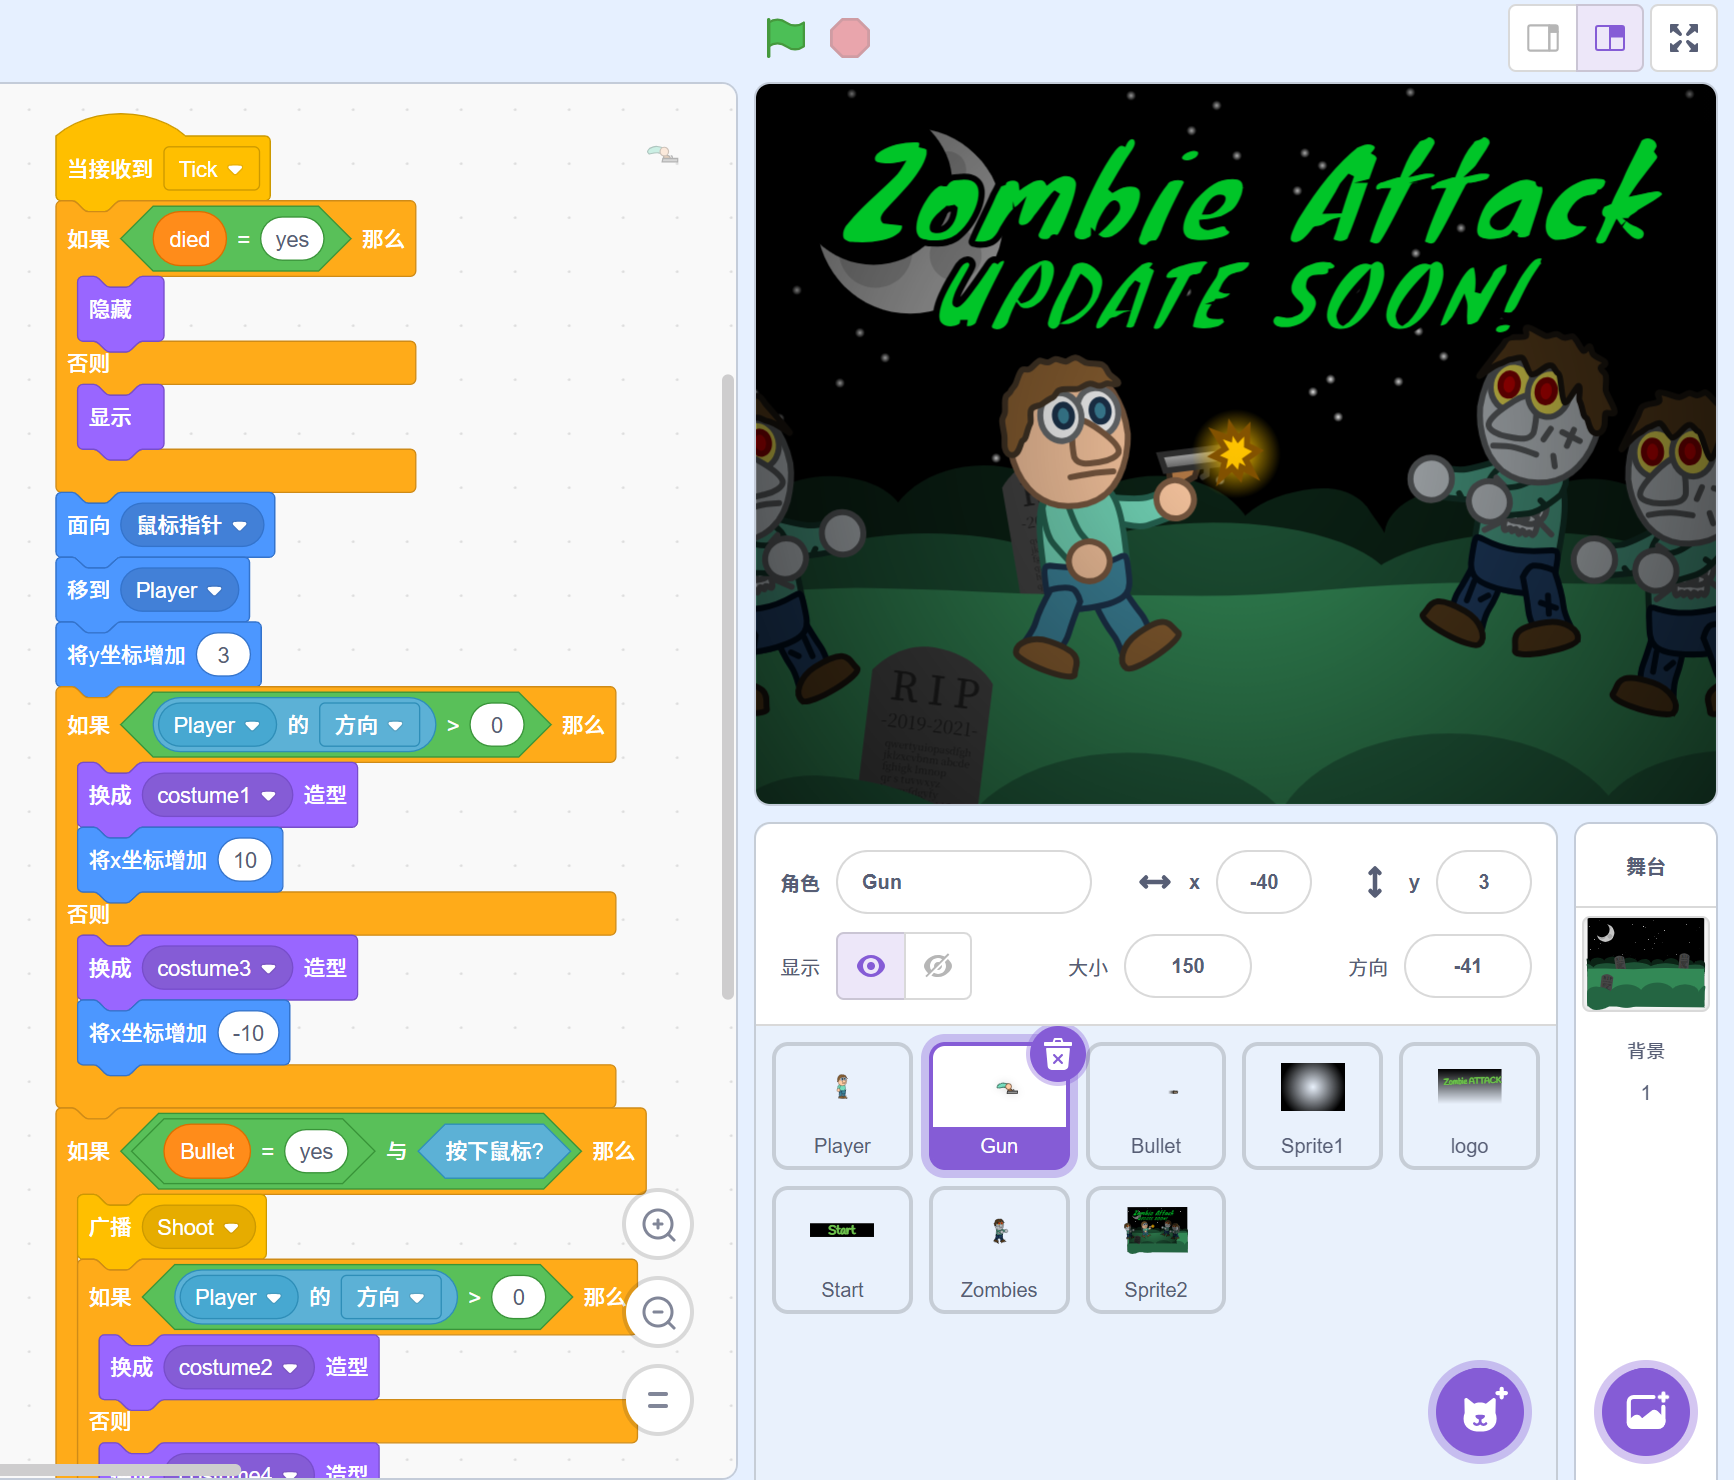Click the sprite name field Gun
The image size is (1734, 1480).
963,882
